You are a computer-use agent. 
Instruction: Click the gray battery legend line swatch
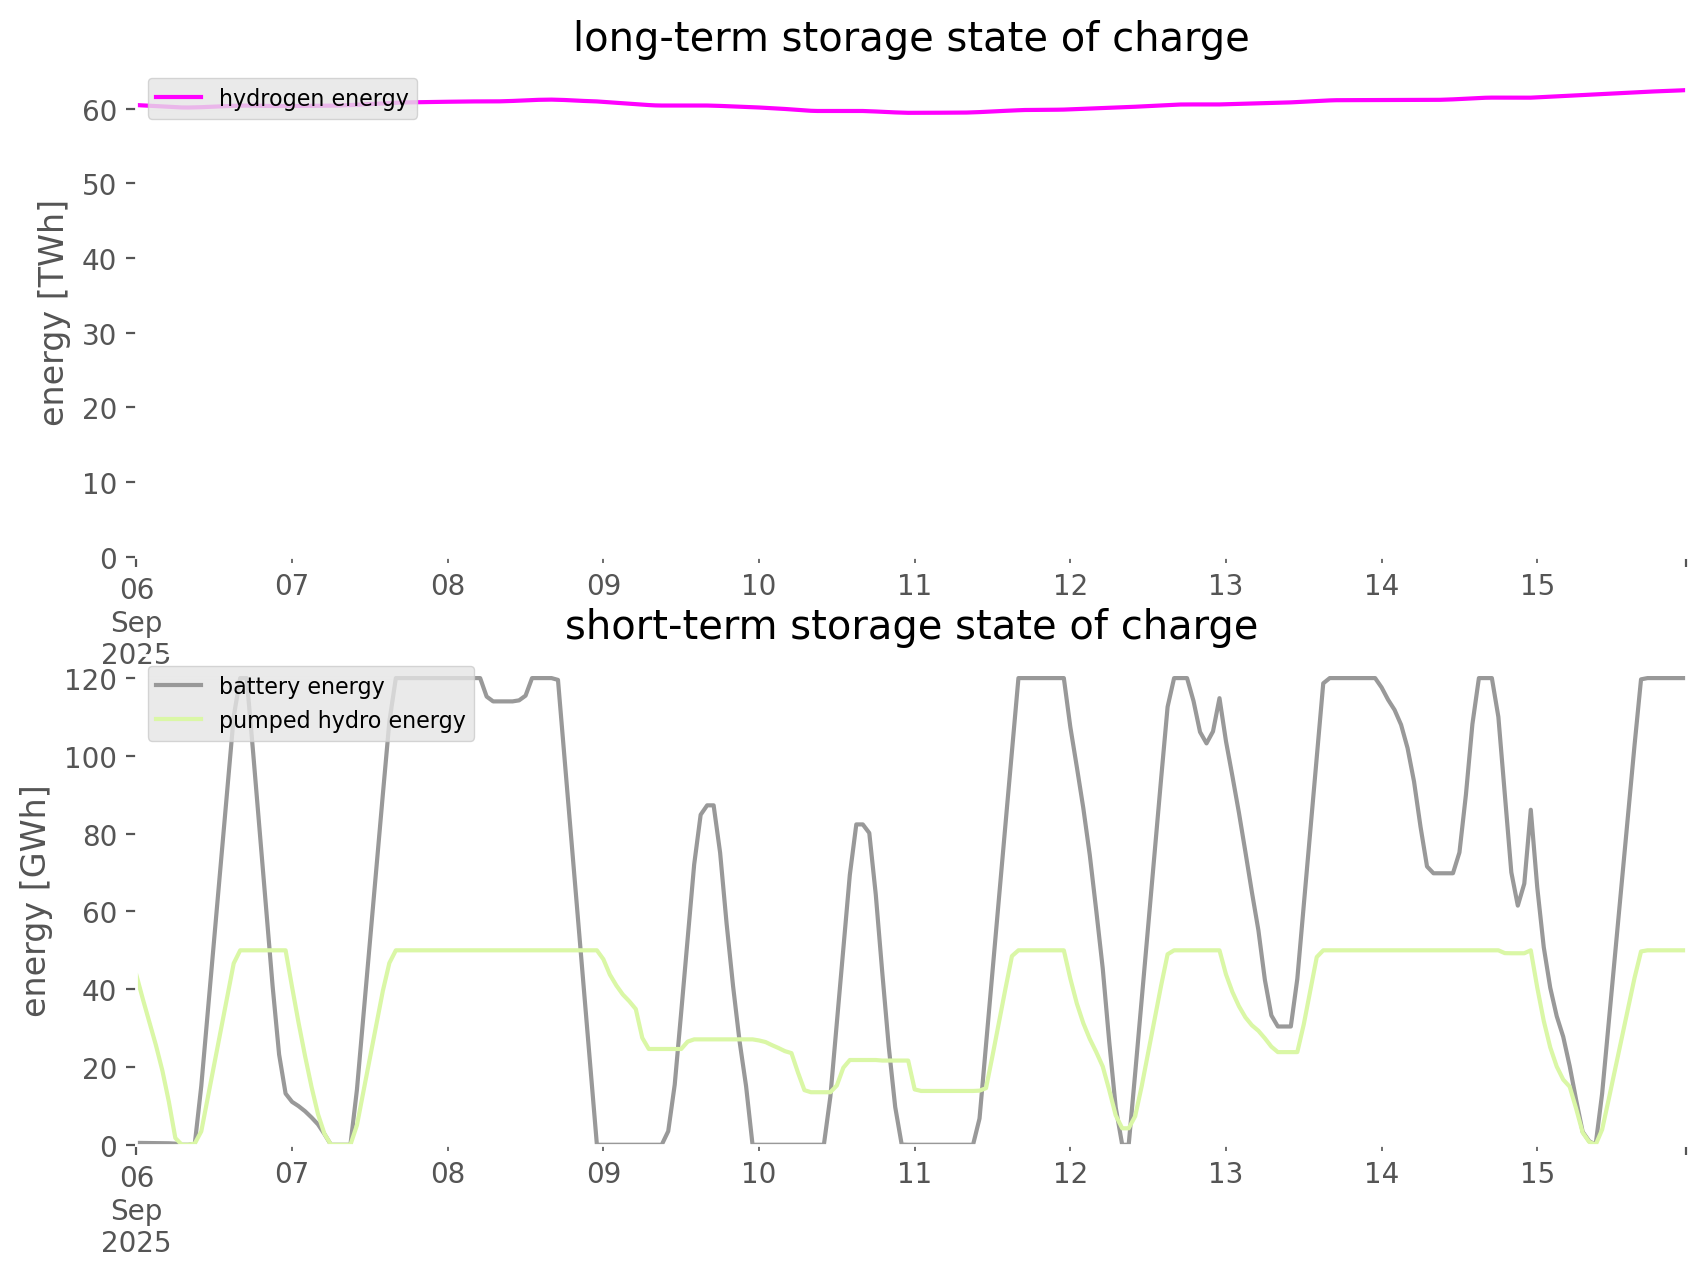[x=180, y=686]
